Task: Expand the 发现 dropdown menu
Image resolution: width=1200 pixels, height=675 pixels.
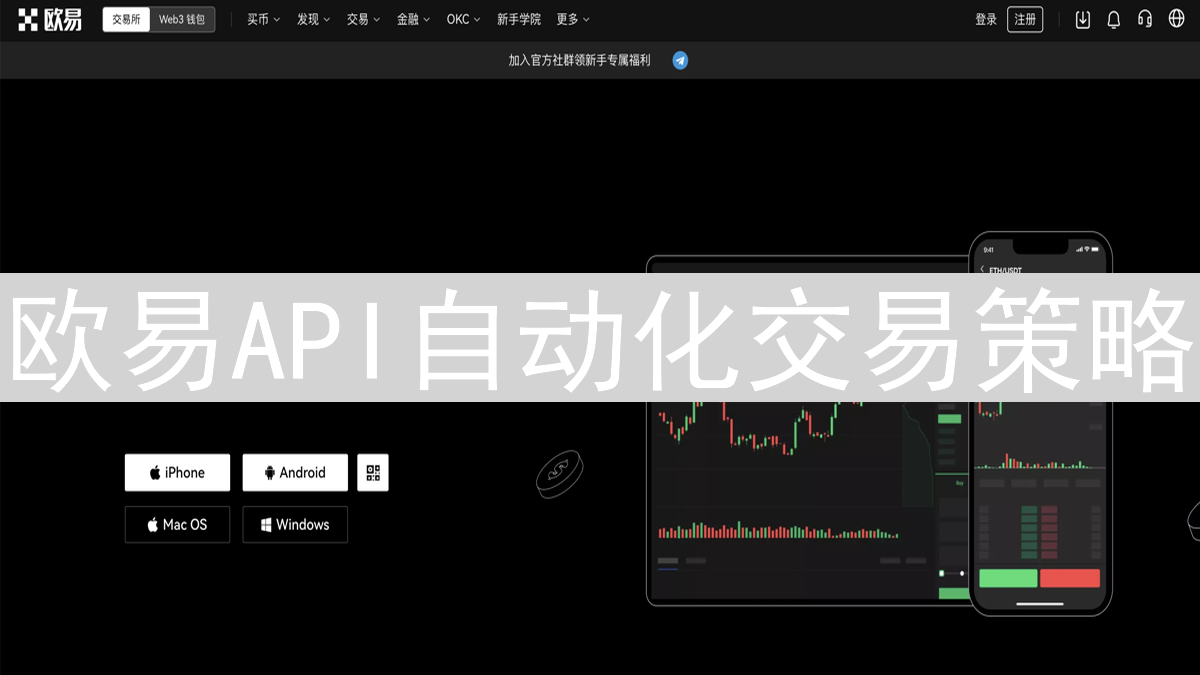Action: coord(314,19)
